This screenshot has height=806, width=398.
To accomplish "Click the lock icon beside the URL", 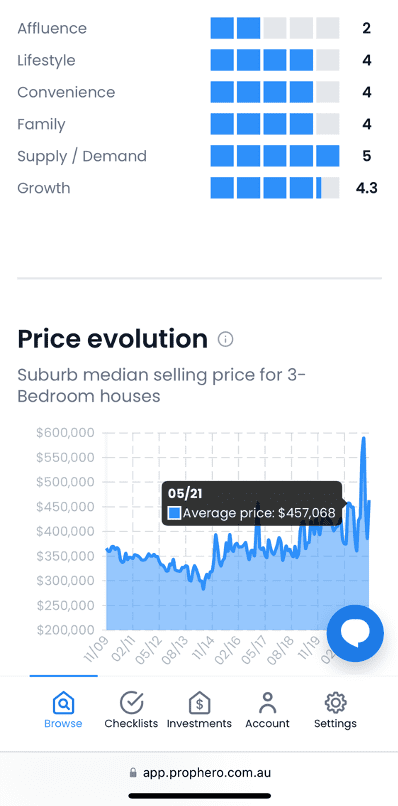I will 133,773.
